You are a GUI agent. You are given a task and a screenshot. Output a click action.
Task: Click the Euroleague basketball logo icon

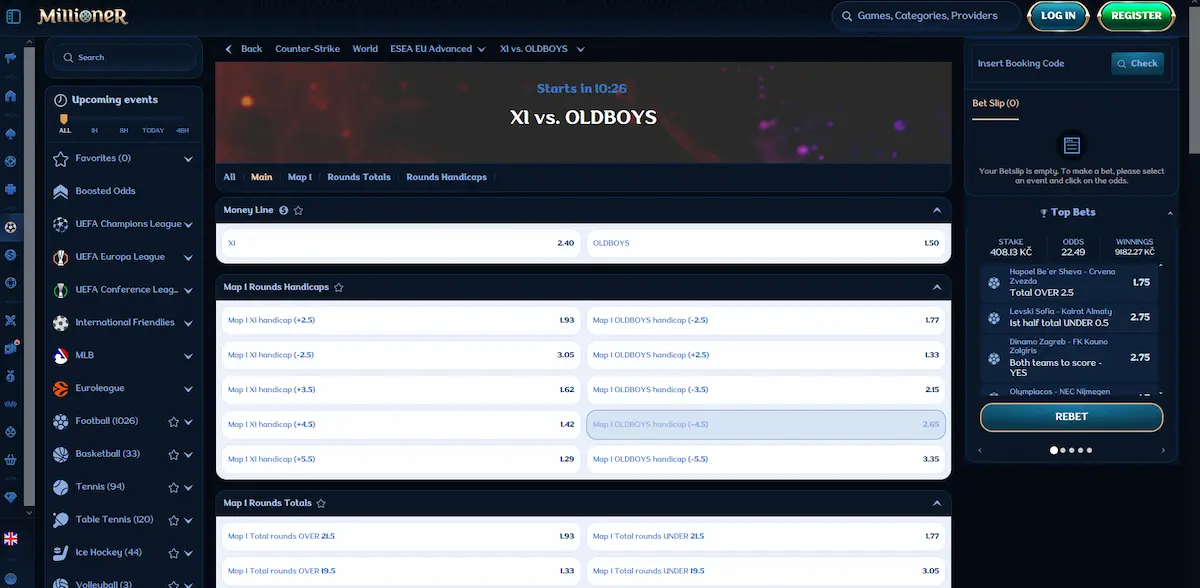pos(60,388)
